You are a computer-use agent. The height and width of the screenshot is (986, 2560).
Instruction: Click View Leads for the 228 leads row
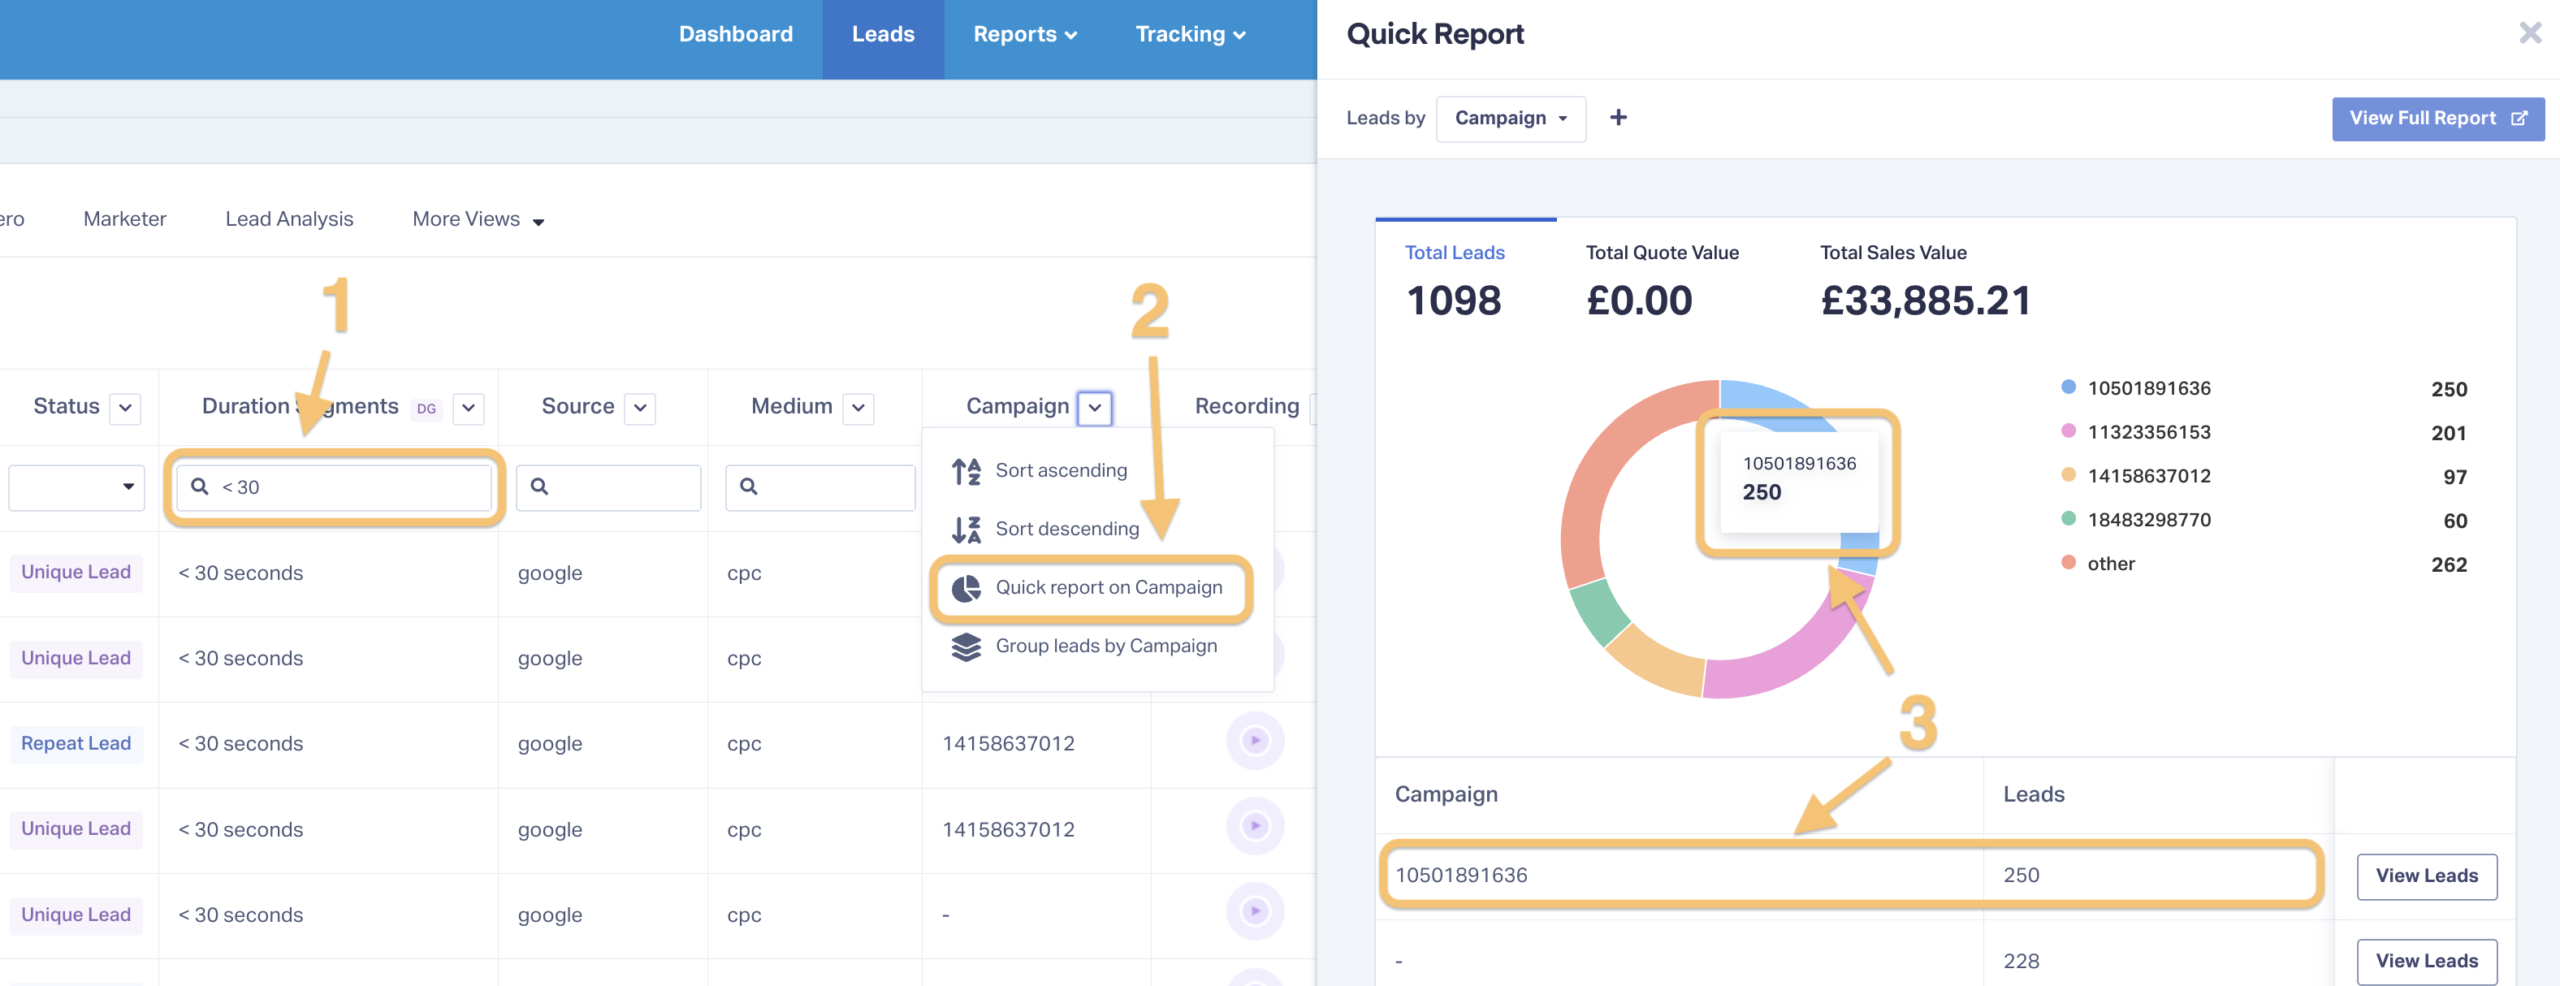tap(2427, 961)
